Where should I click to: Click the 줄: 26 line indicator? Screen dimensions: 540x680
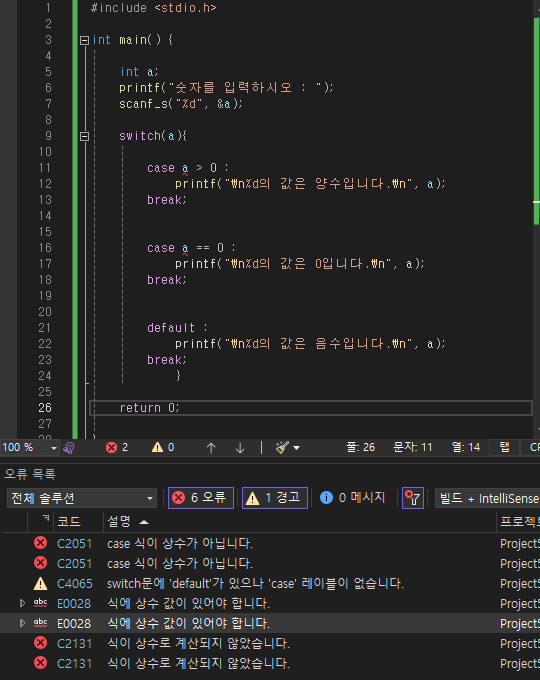[x=360, y=447]
